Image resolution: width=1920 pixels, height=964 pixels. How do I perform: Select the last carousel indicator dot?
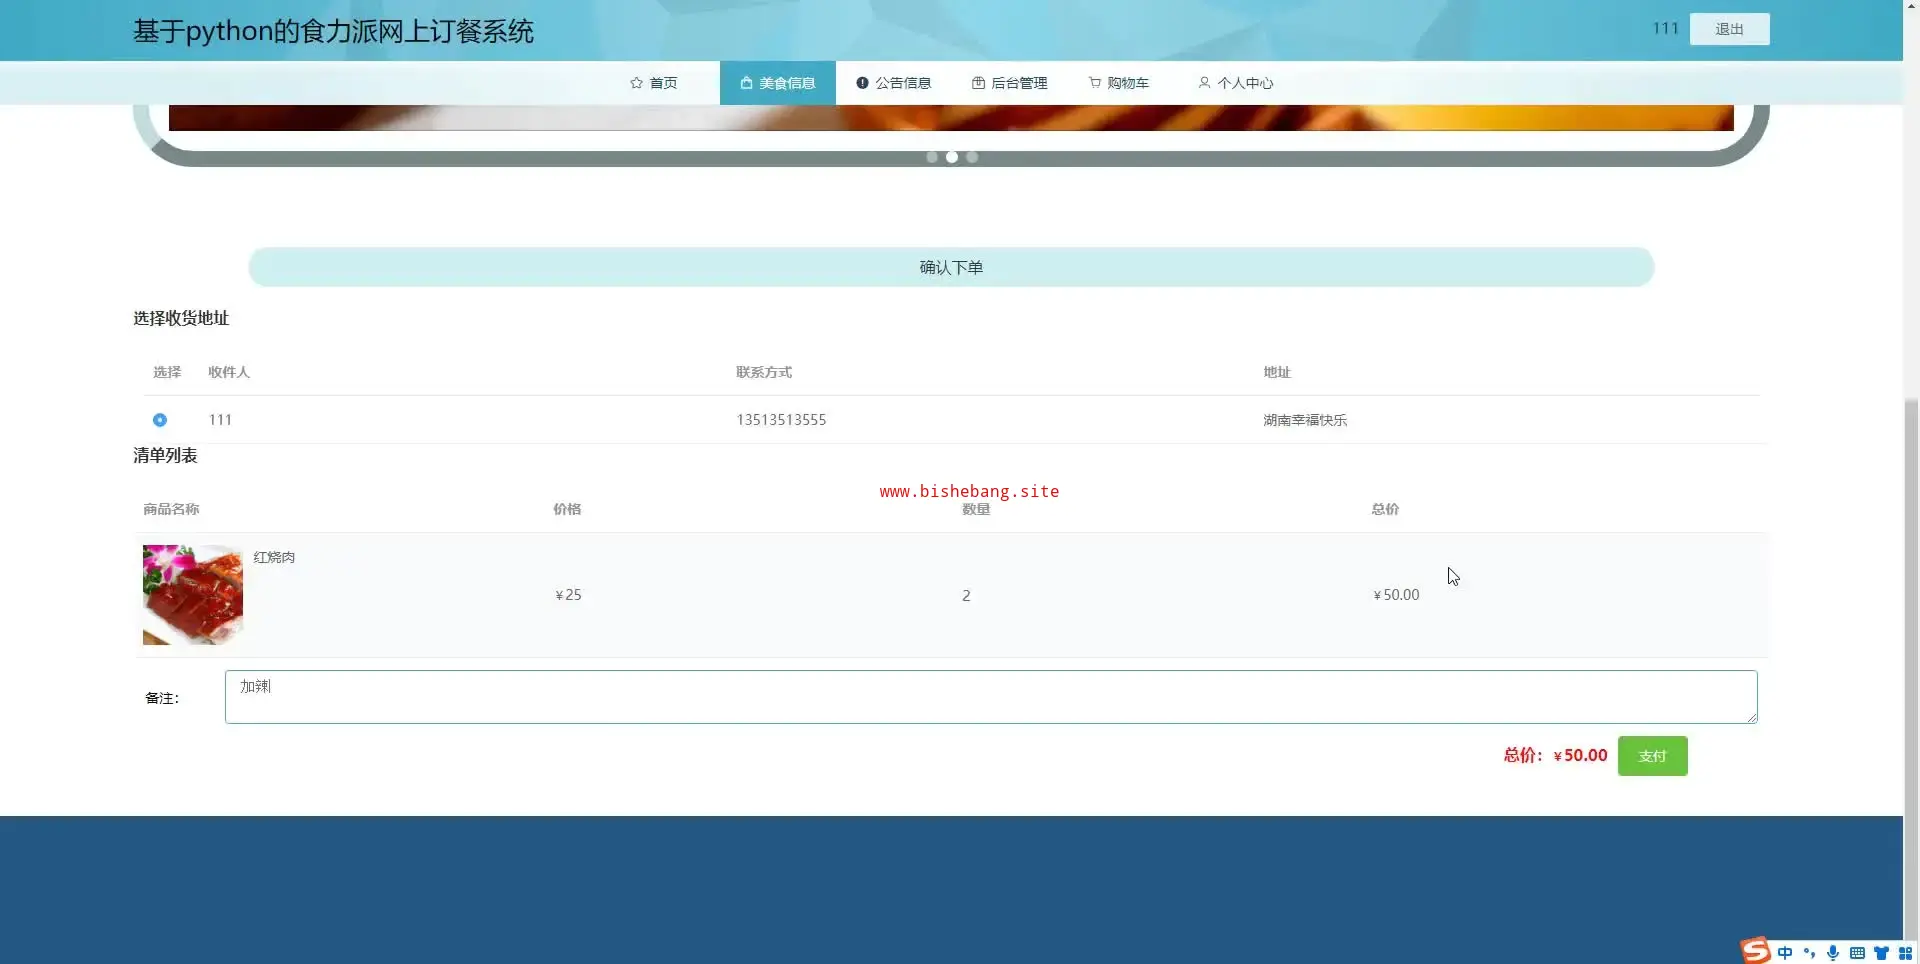click(972, 157)
